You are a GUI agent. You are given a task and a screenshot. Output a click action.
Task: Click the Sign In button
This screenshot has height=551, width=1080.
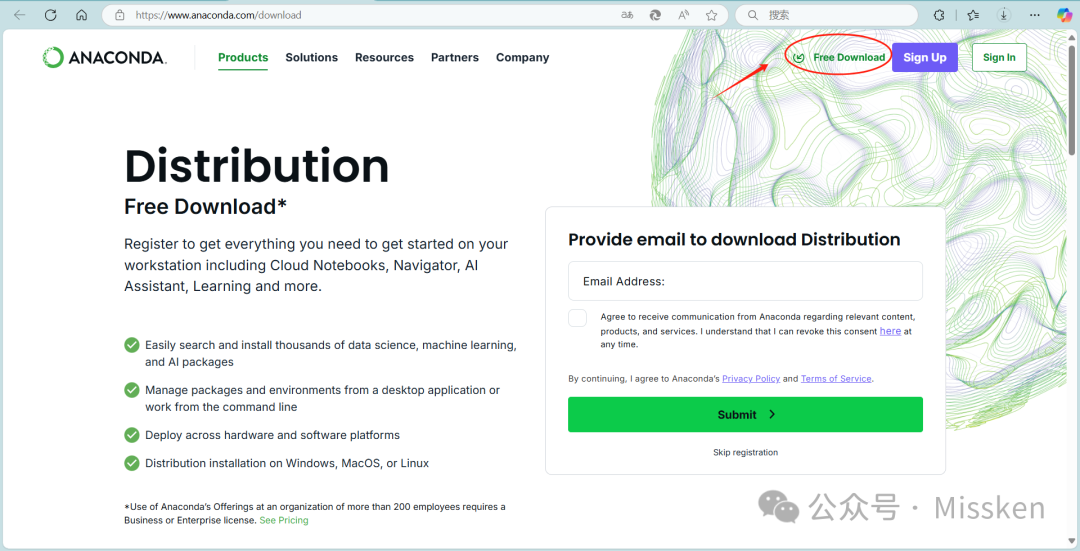click(x=999, y=57)
